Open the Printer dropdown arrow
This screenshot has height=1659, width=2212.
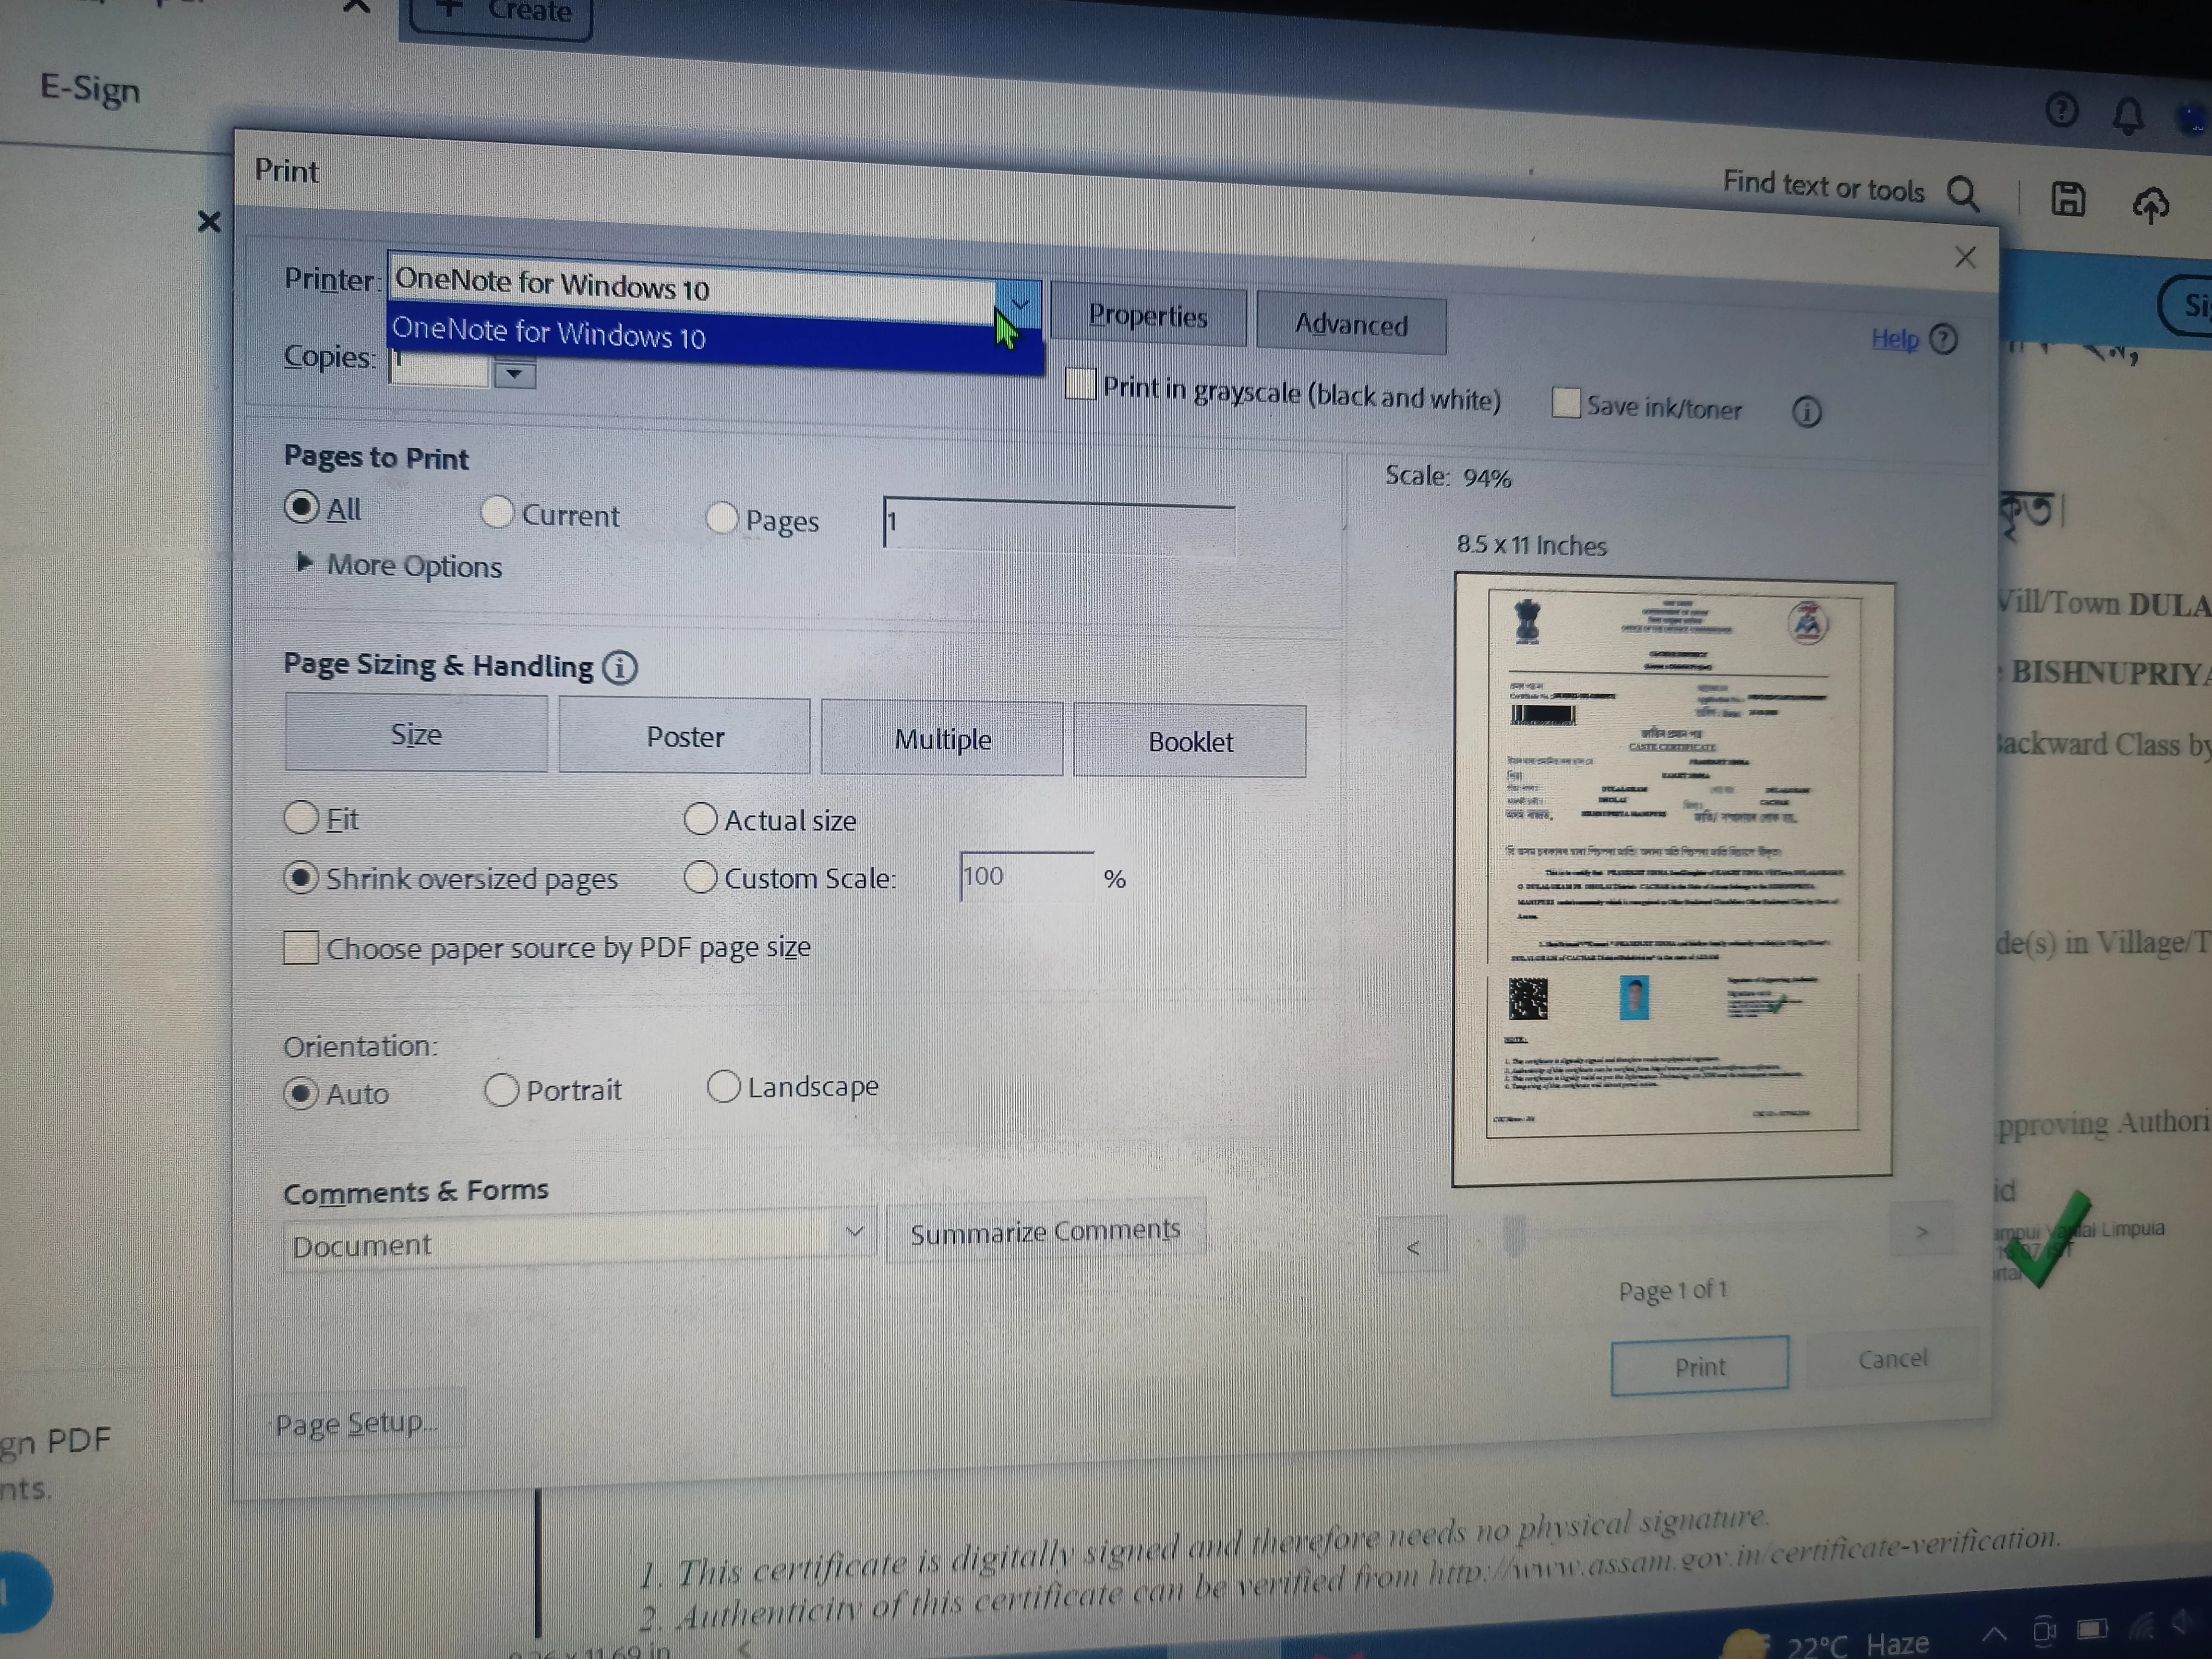tap(1019, 304)
